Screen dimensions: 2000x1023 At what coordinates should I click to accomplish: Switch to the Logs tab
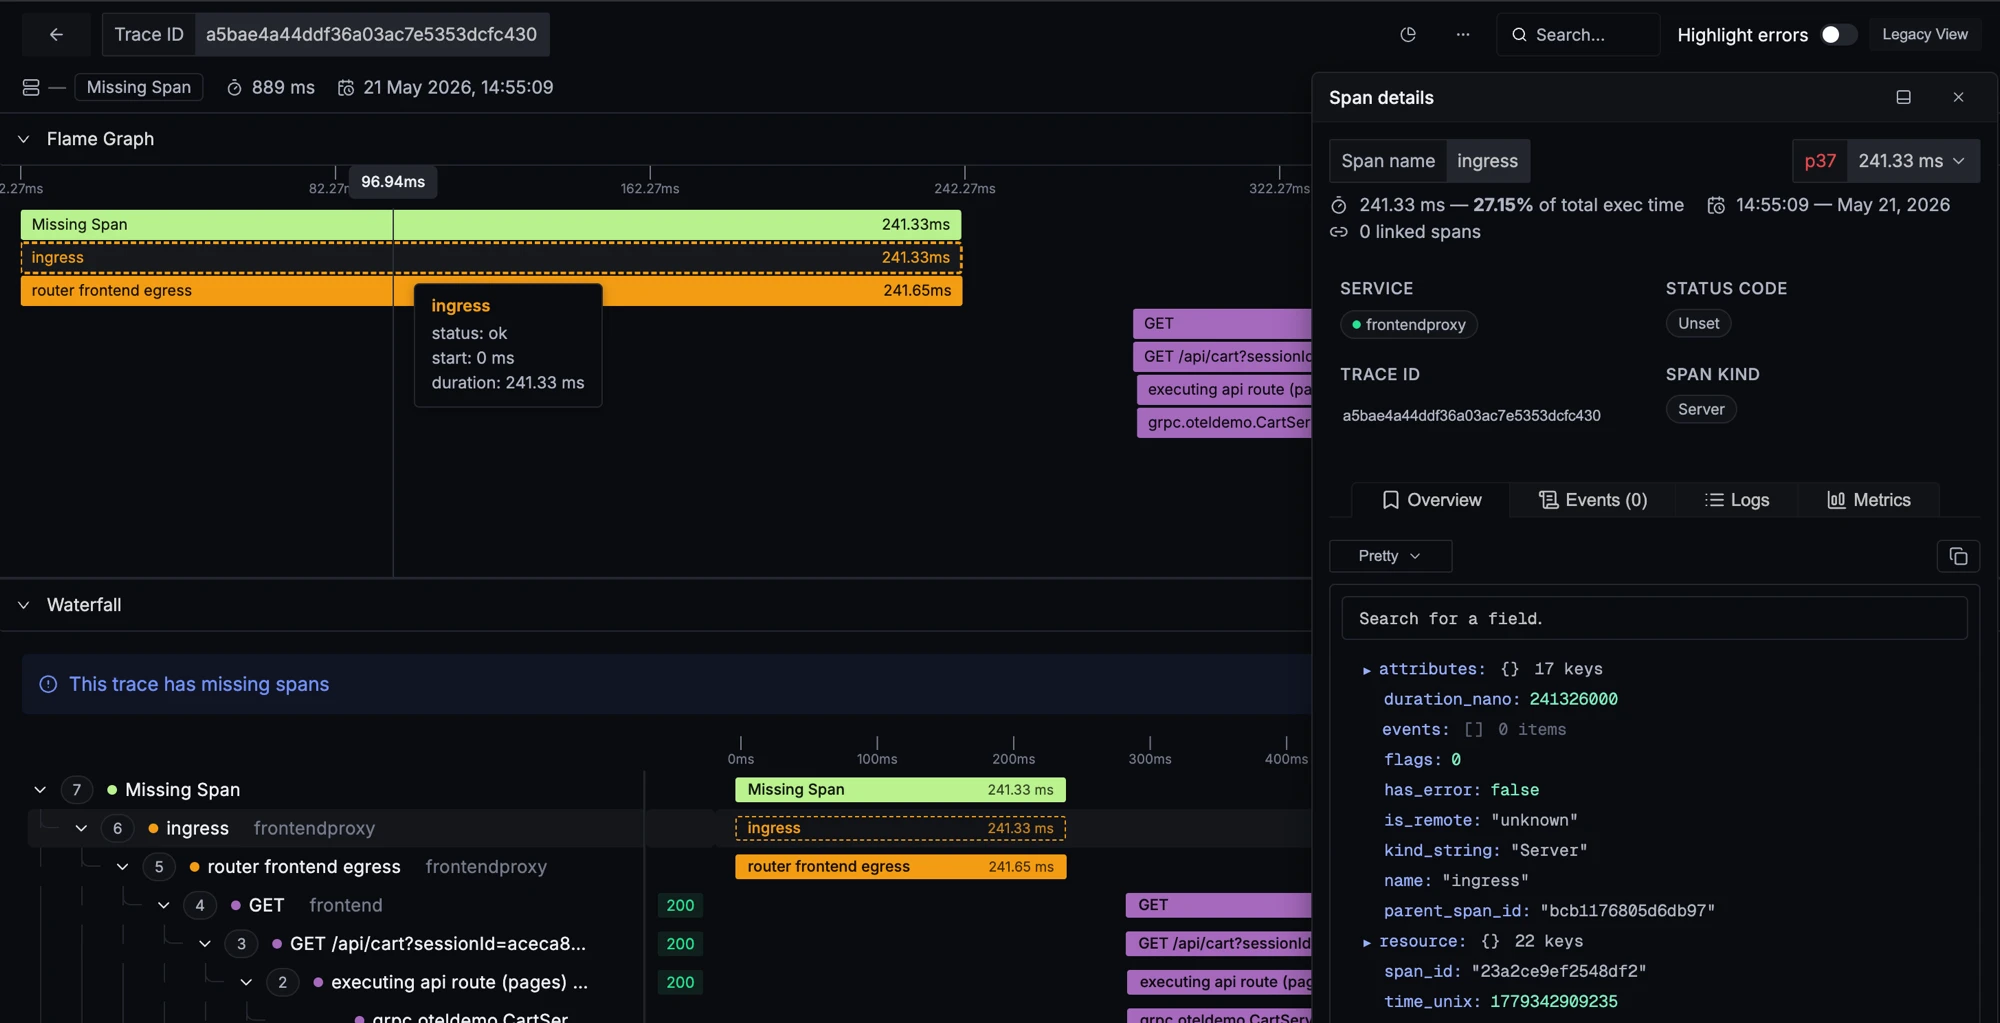[x=1737, y=500]
